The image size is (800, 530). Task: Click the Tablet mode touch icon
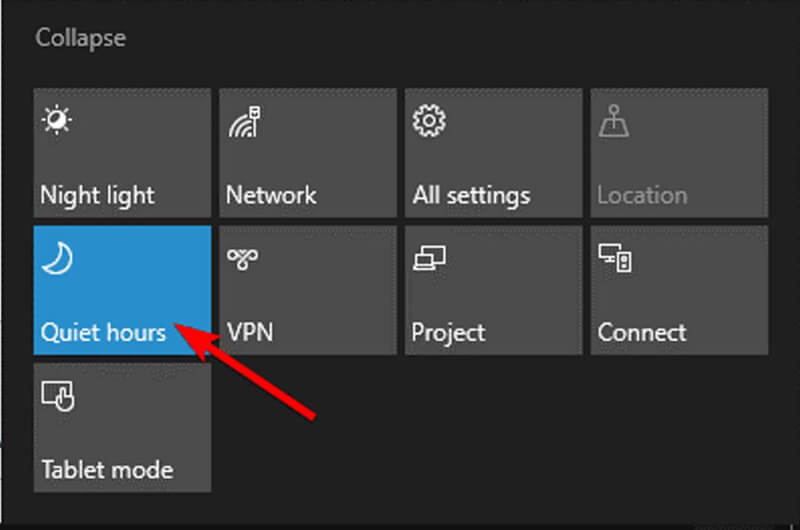pyautogui.click(x=58, y=396)
